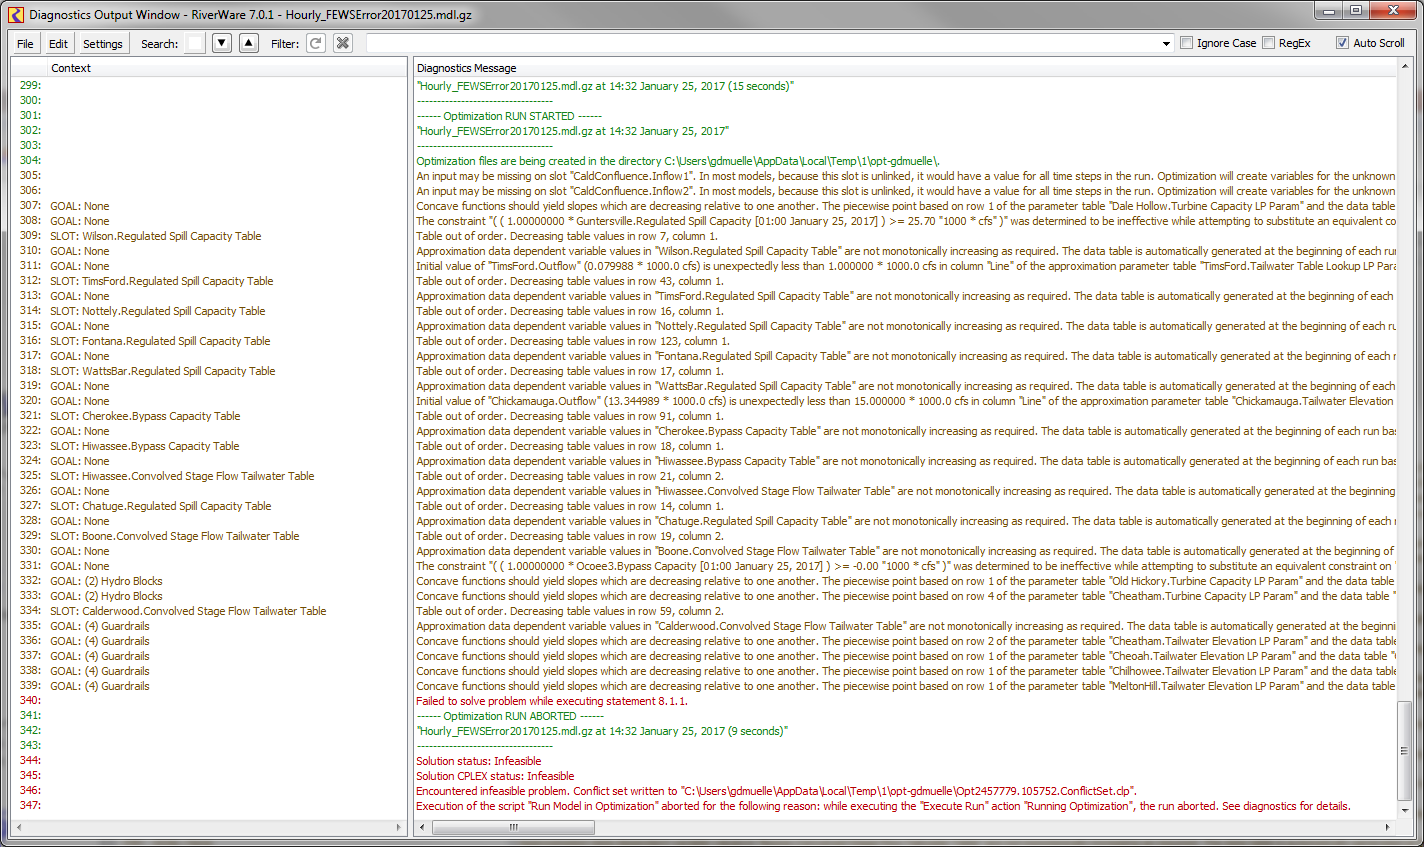The height and width of the screenshot is (847, 1424).
Task: Click row number 299: in the Context pane
Action: [30, 86]
